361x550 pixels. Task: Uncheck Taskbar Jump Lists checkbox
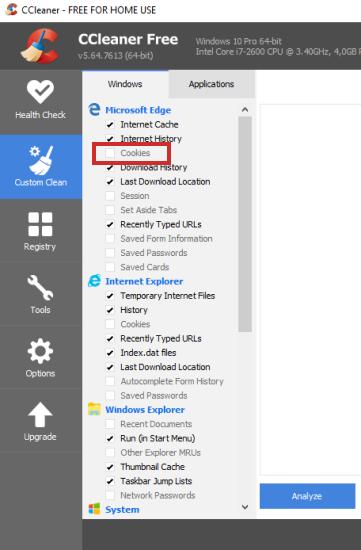(x=110, y=481)
